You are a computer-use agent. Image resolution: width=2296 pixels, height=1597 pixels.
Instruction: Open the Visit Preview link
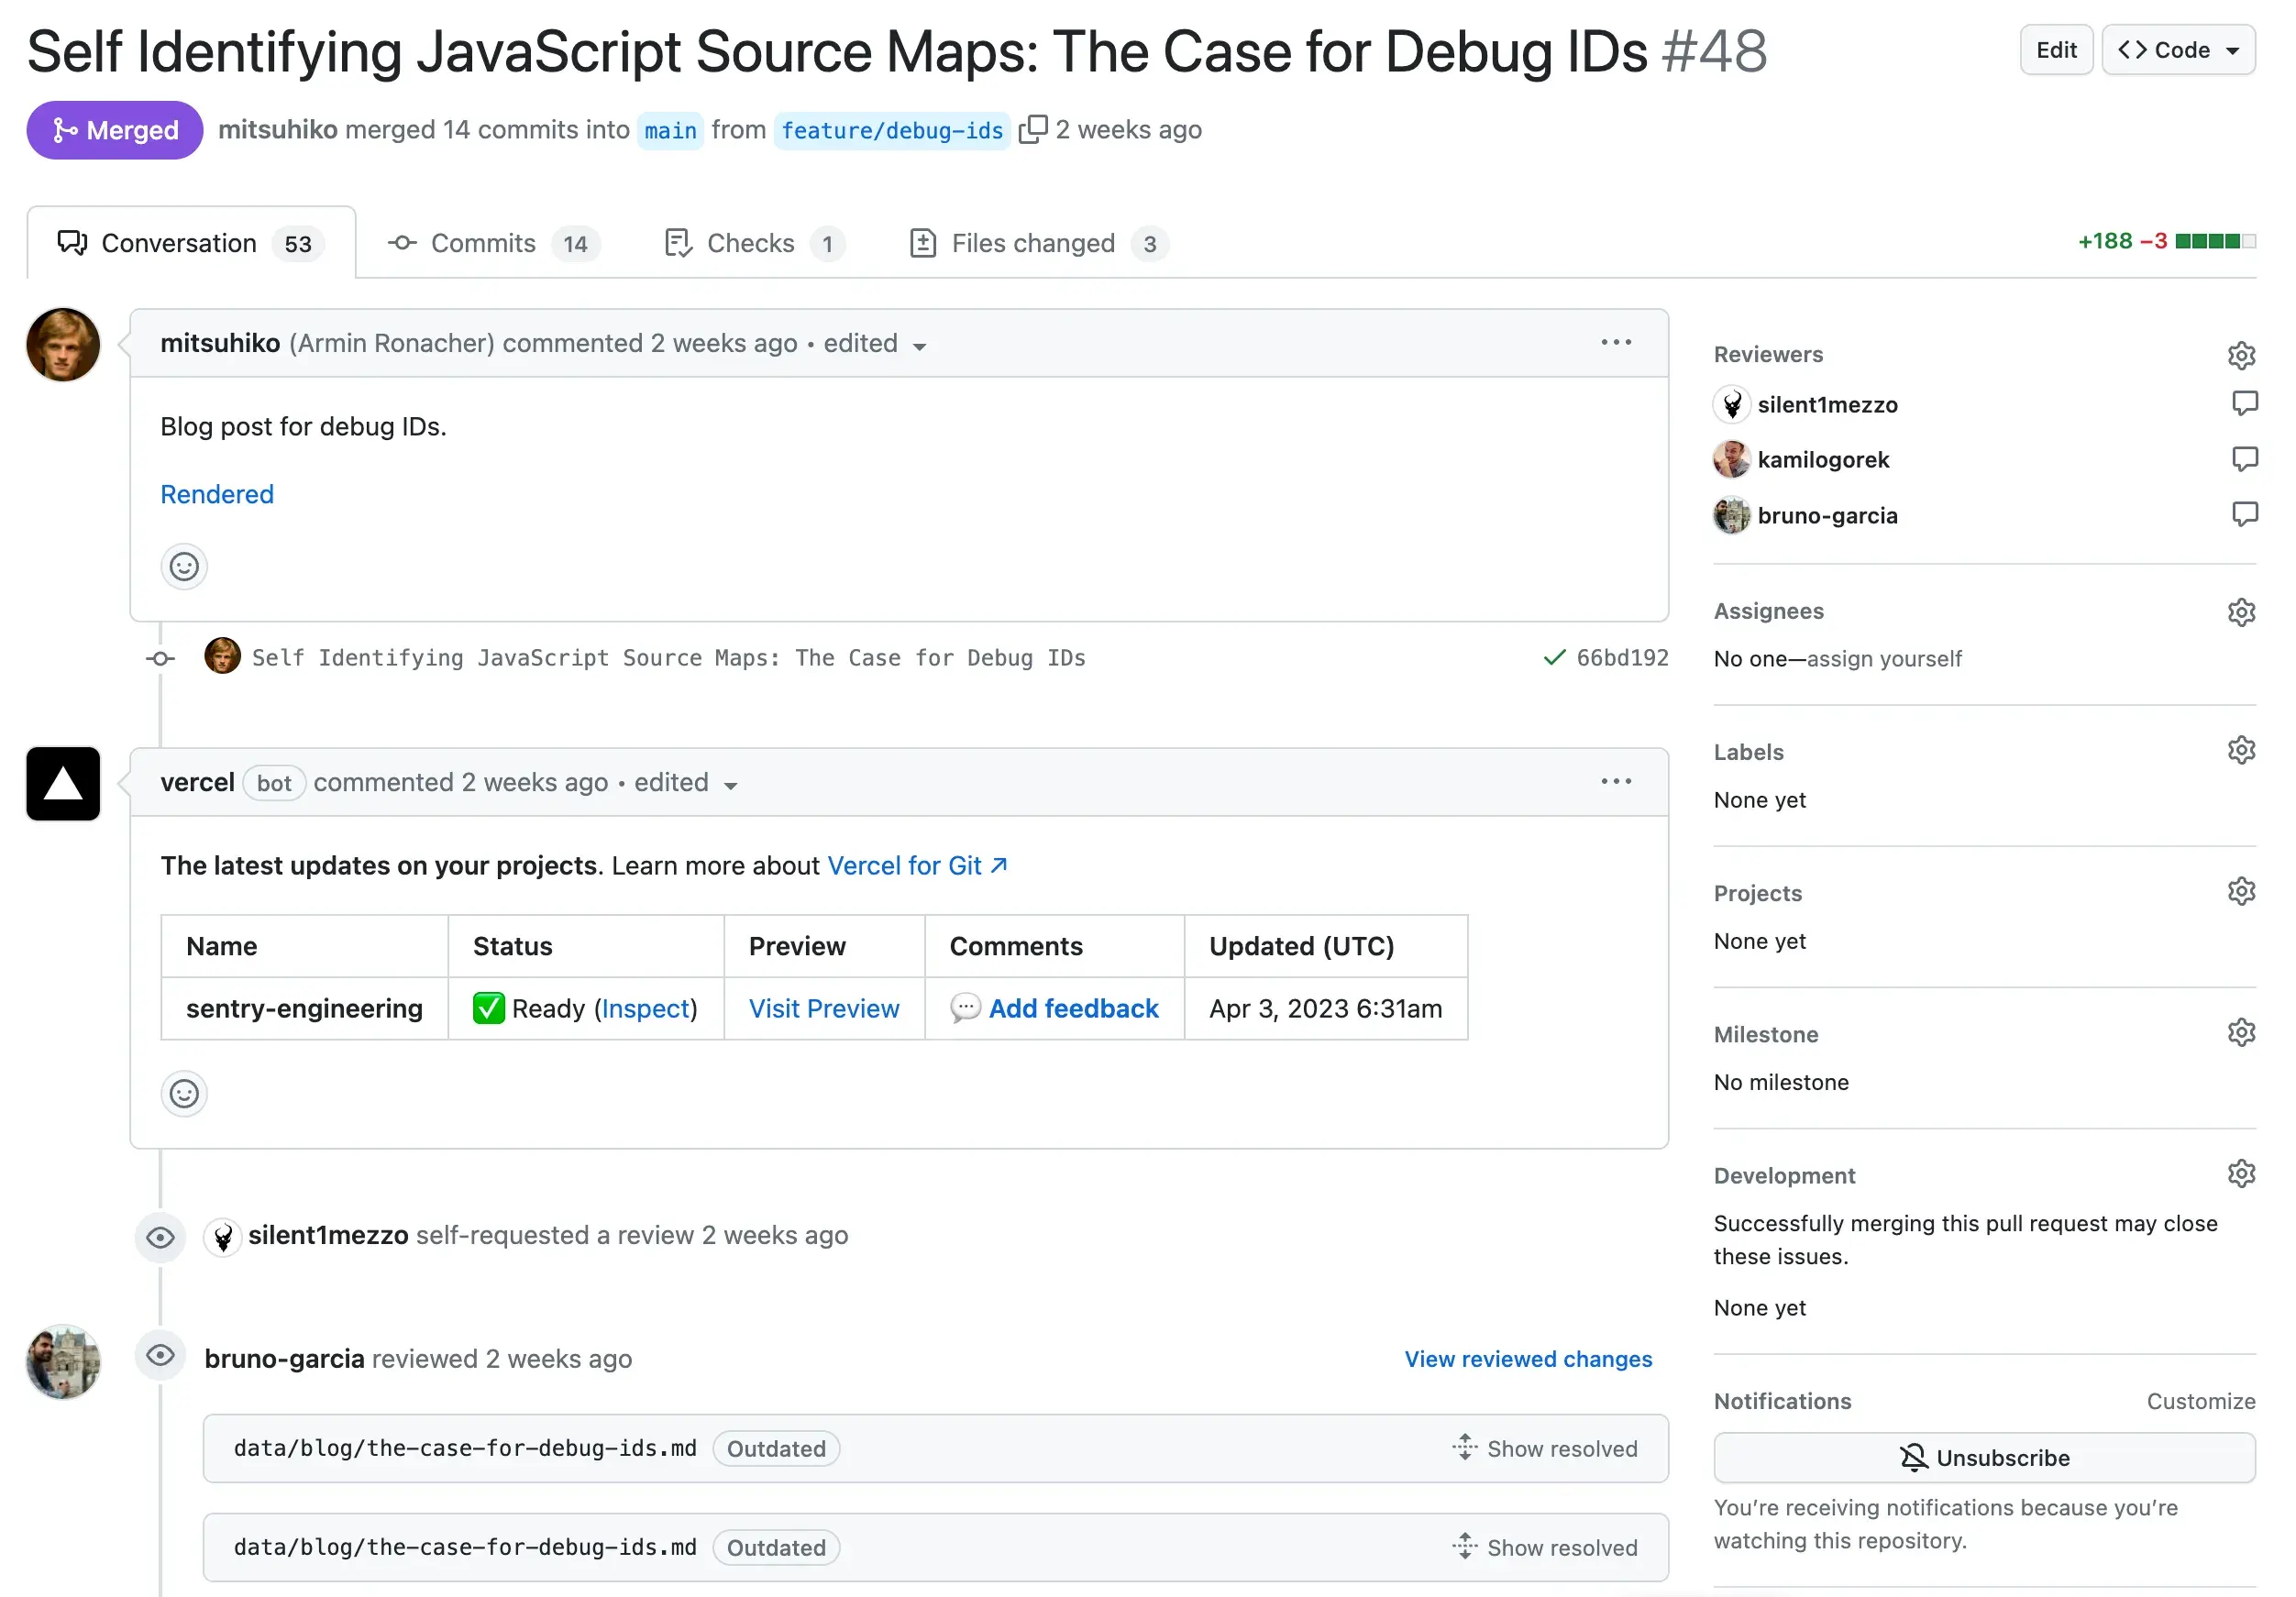click(x=823, y=1008)
